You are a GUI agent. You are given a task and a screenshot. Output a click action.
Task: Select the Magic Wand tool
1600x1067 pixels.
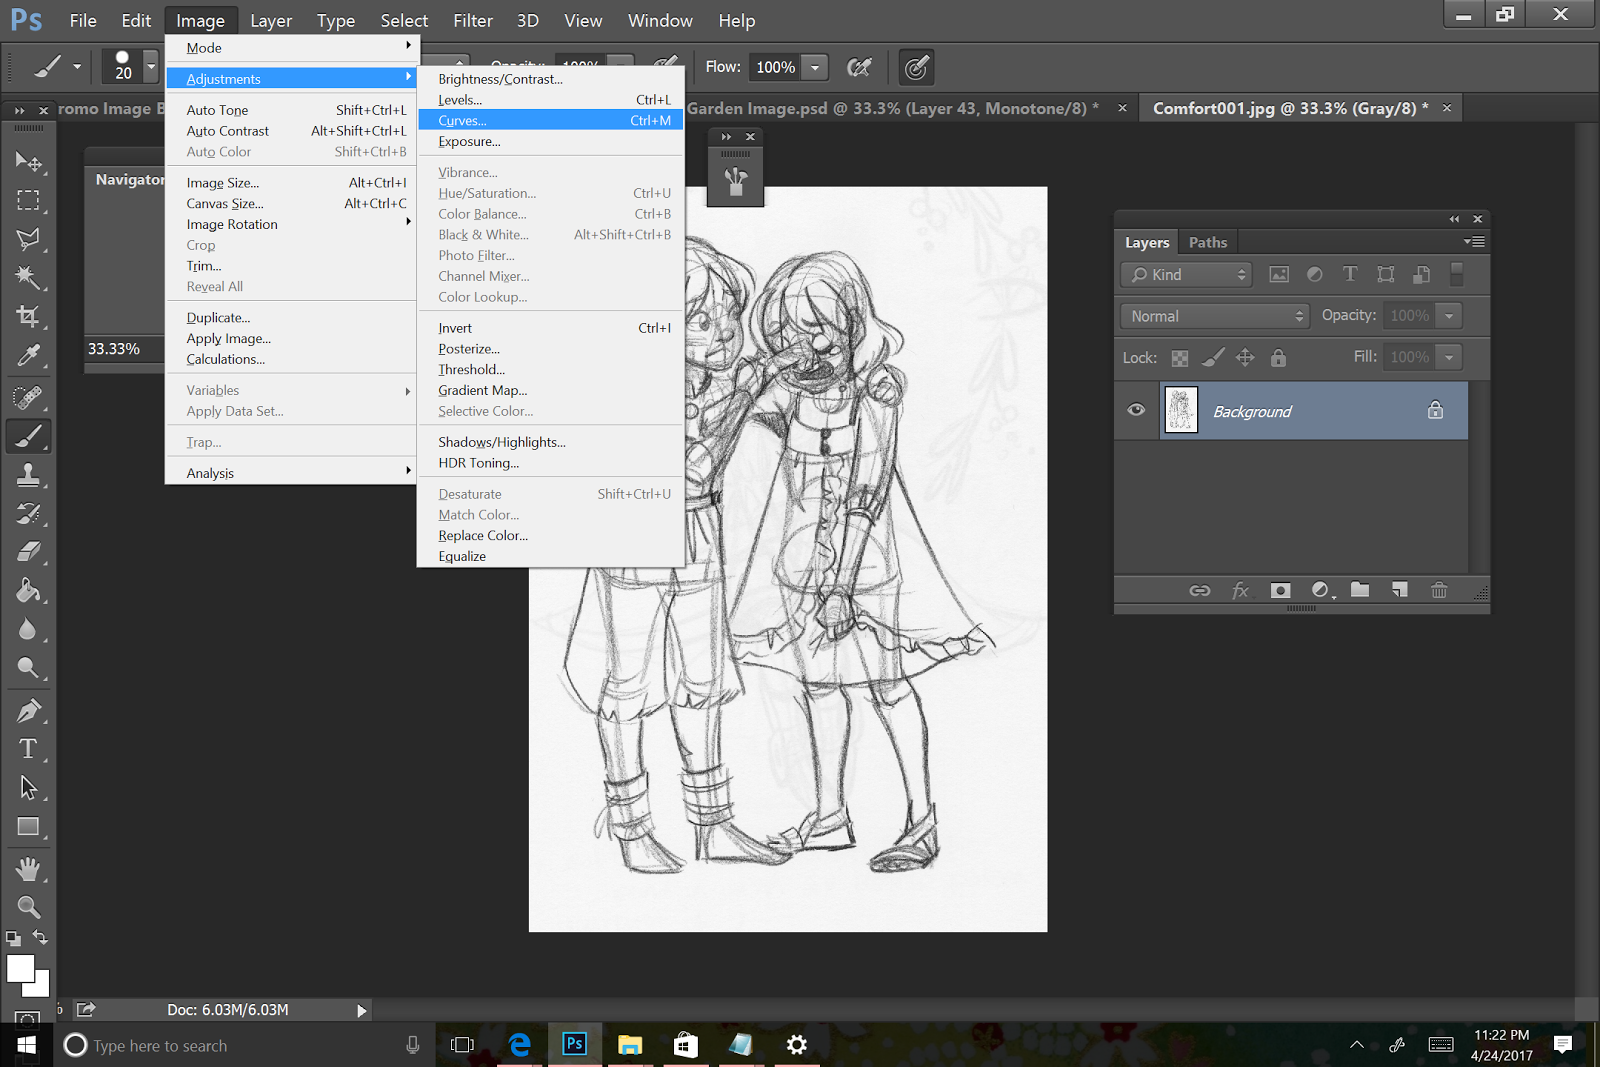28,277
